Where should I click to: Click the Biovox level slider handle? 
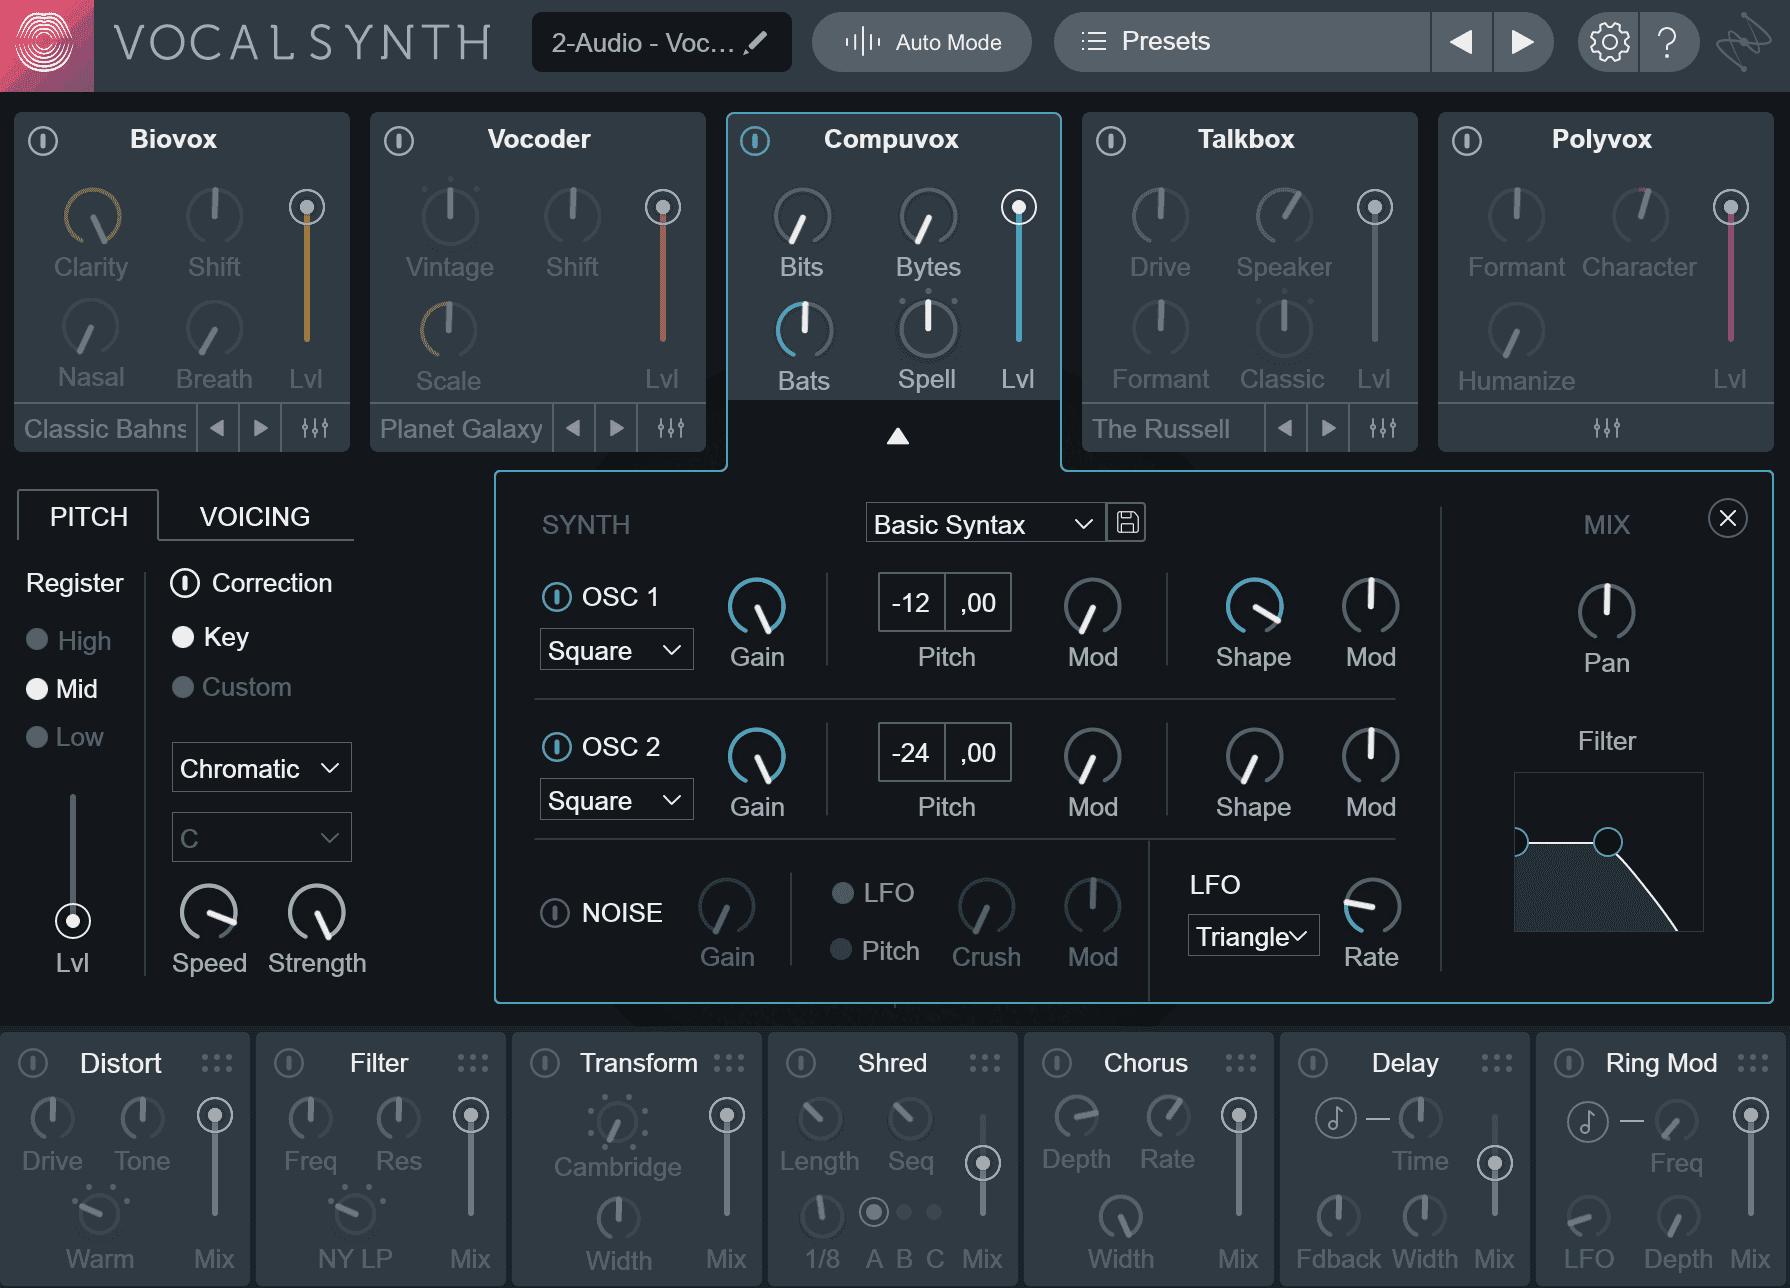307,207
